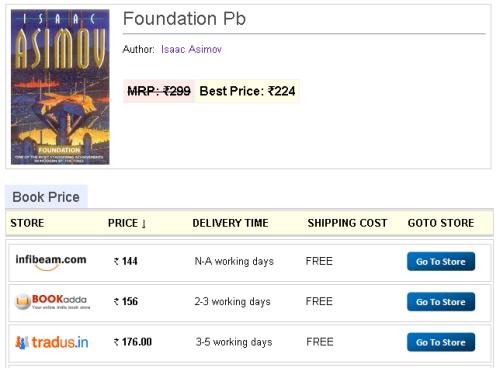The width and height of the screenshot is (500, 368).
Task: Go to store for infibeam.com
Action: point(441,261)
